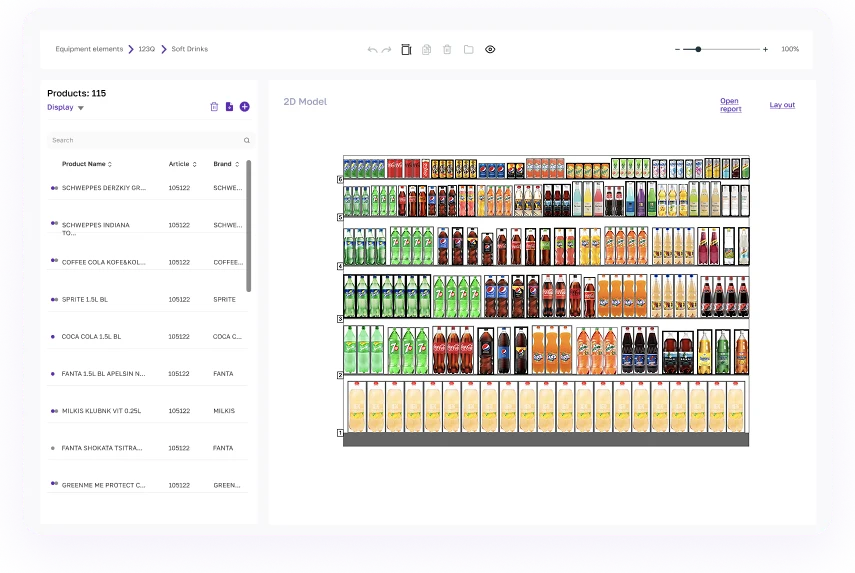Sort by Article column
Viewport: 855px width, 573px height.
tap(183, 164)
